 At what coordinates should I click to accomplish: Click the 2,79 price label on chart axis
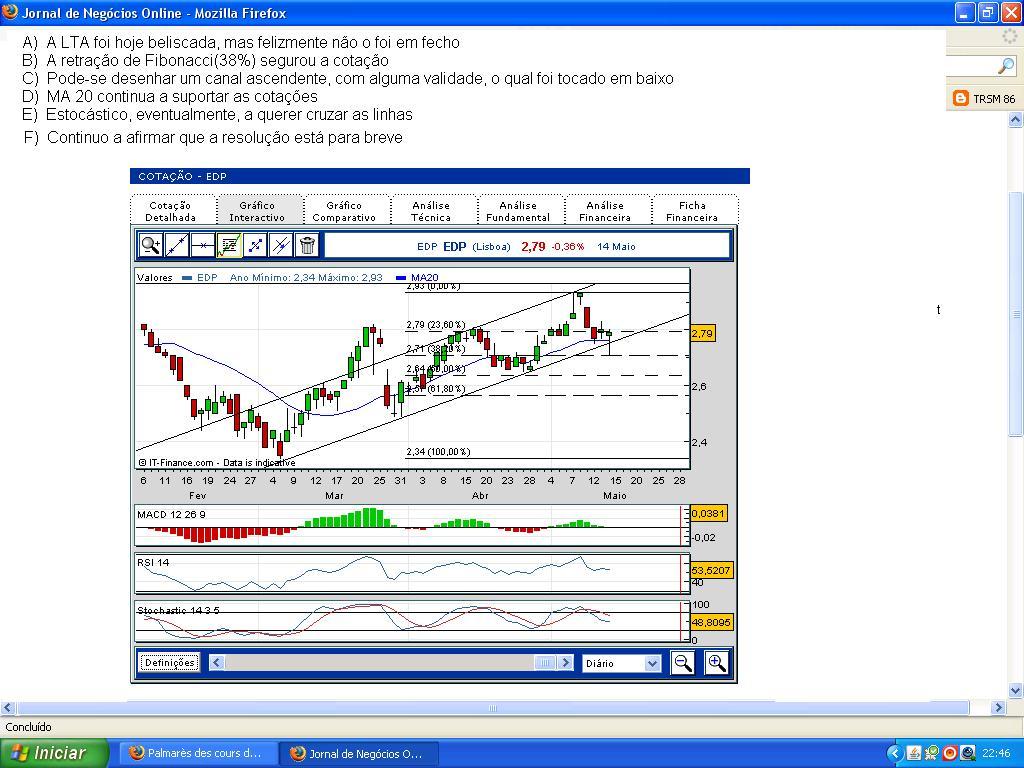[x=703, y=334]
